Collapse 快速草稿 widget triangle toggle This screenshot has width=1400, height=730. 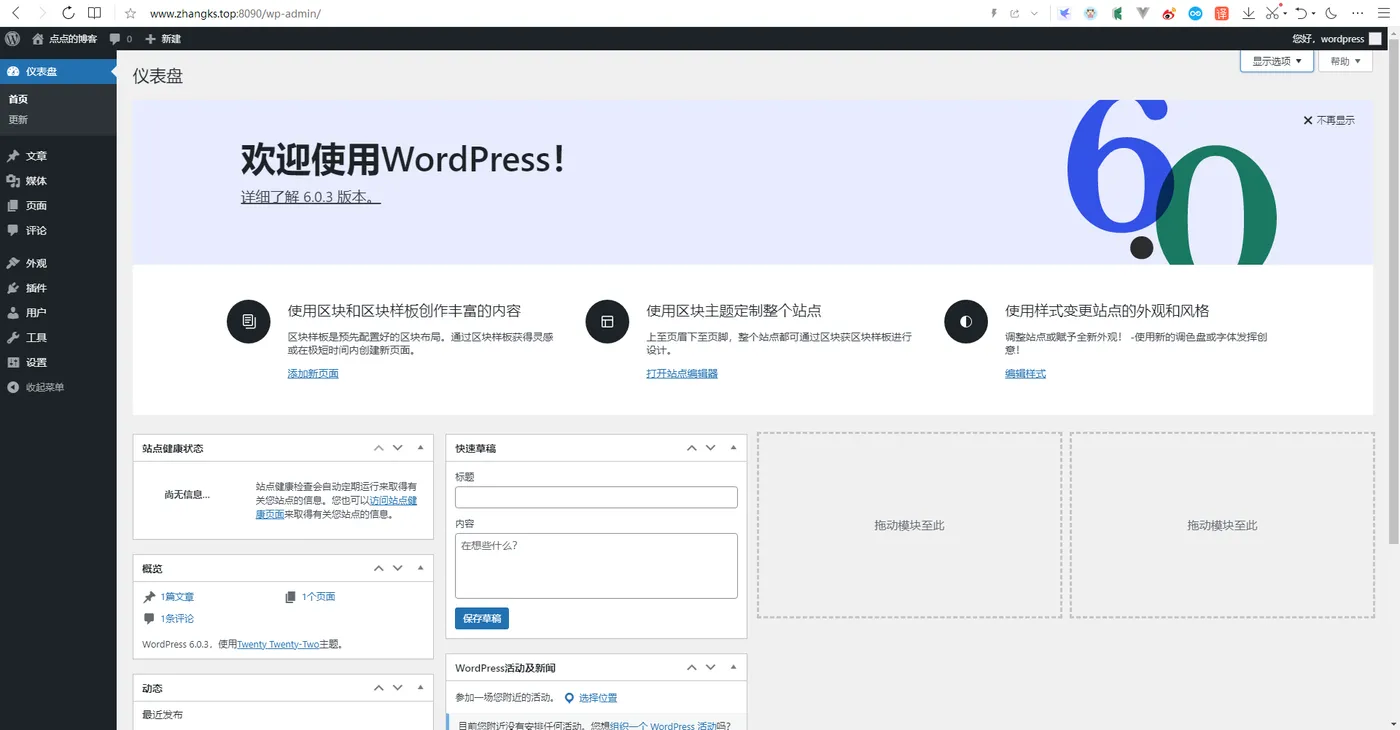coord(733,448)
